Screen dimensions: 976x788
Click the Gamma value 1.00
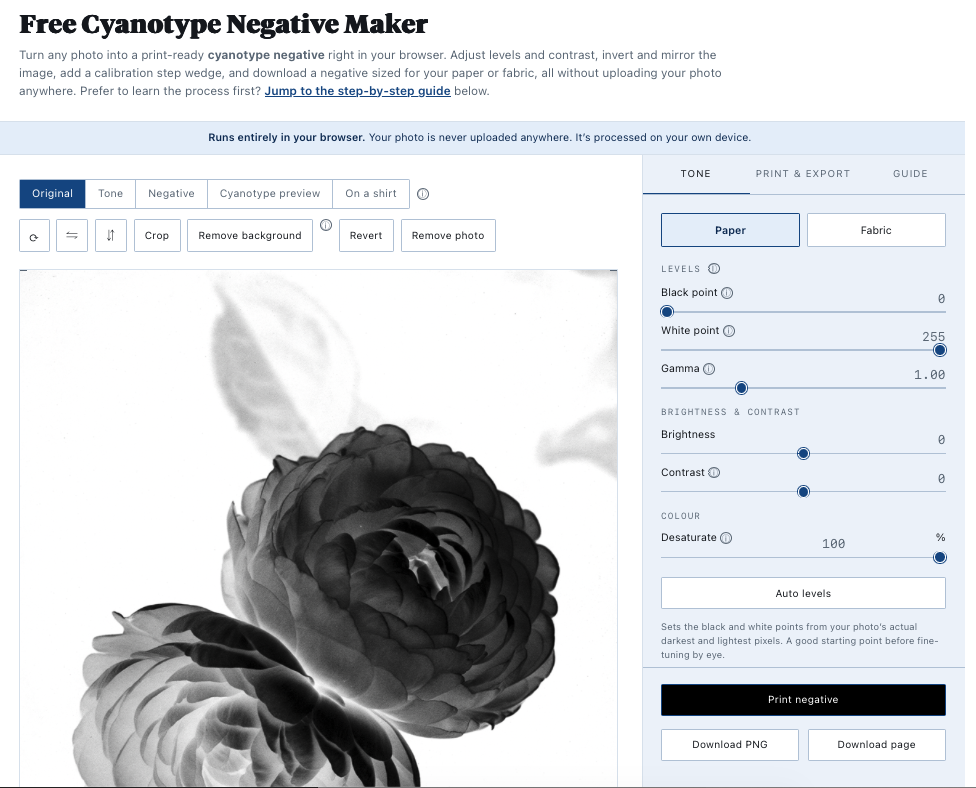click(x=929, y=375)
